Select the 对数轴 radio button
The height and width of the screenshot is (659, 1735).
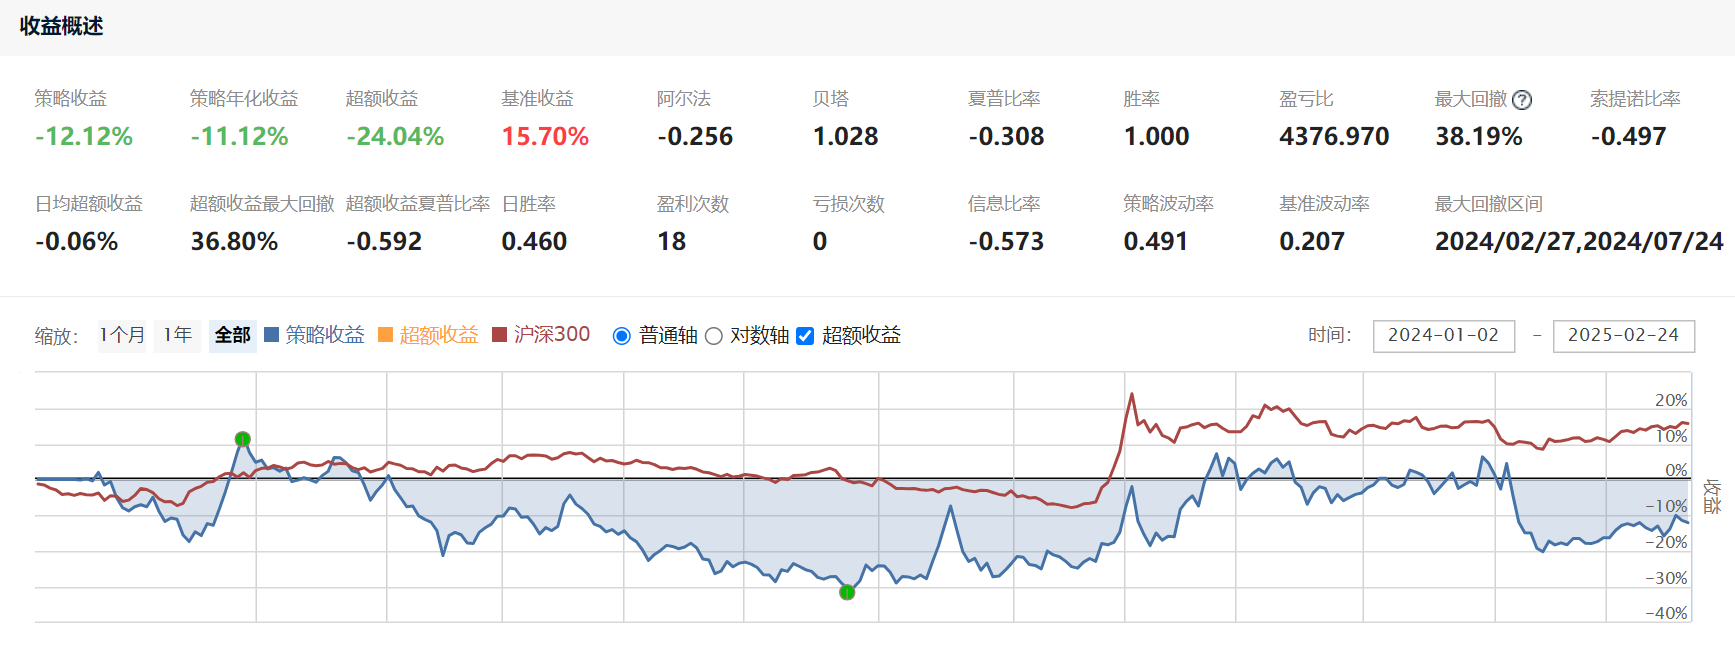[x=714, y=336]
